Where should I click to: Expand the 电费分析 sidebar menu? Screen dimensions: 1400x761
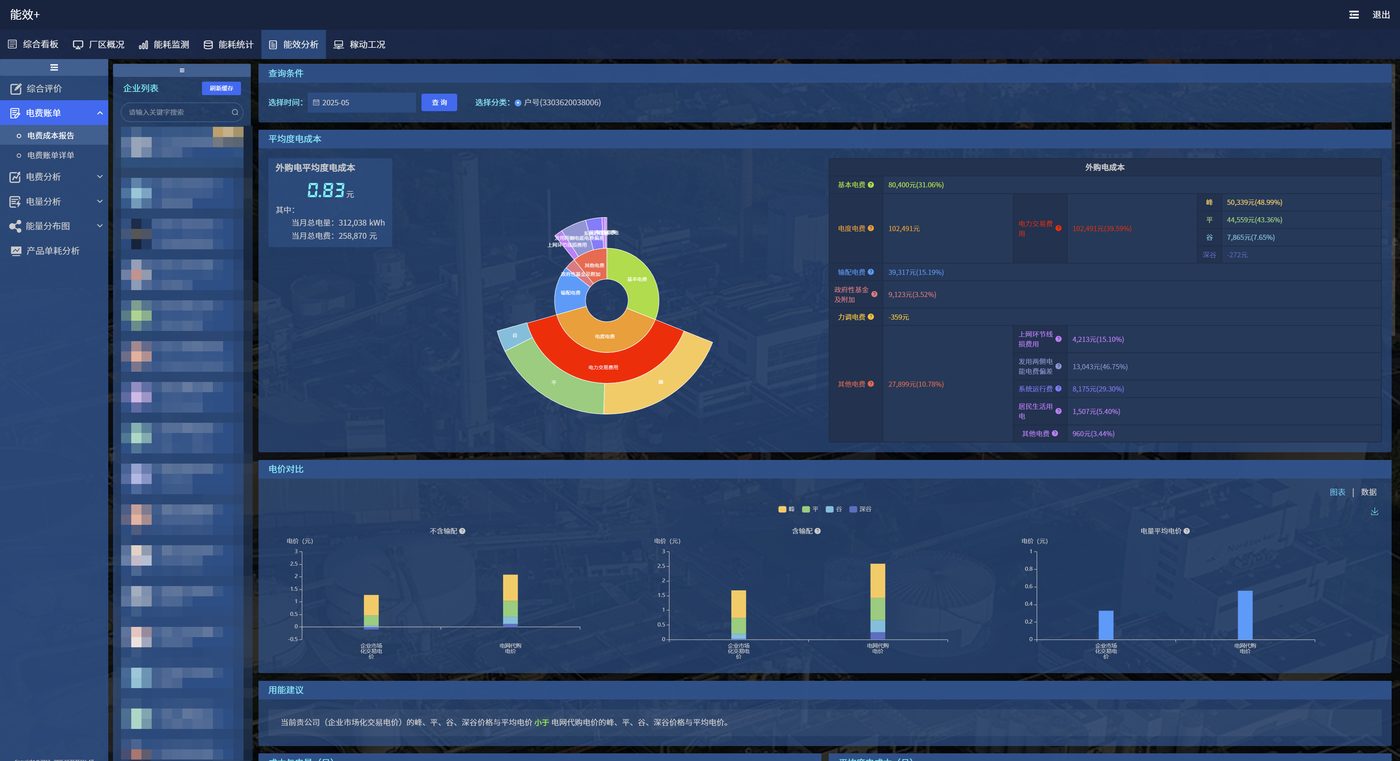[54, 177]
